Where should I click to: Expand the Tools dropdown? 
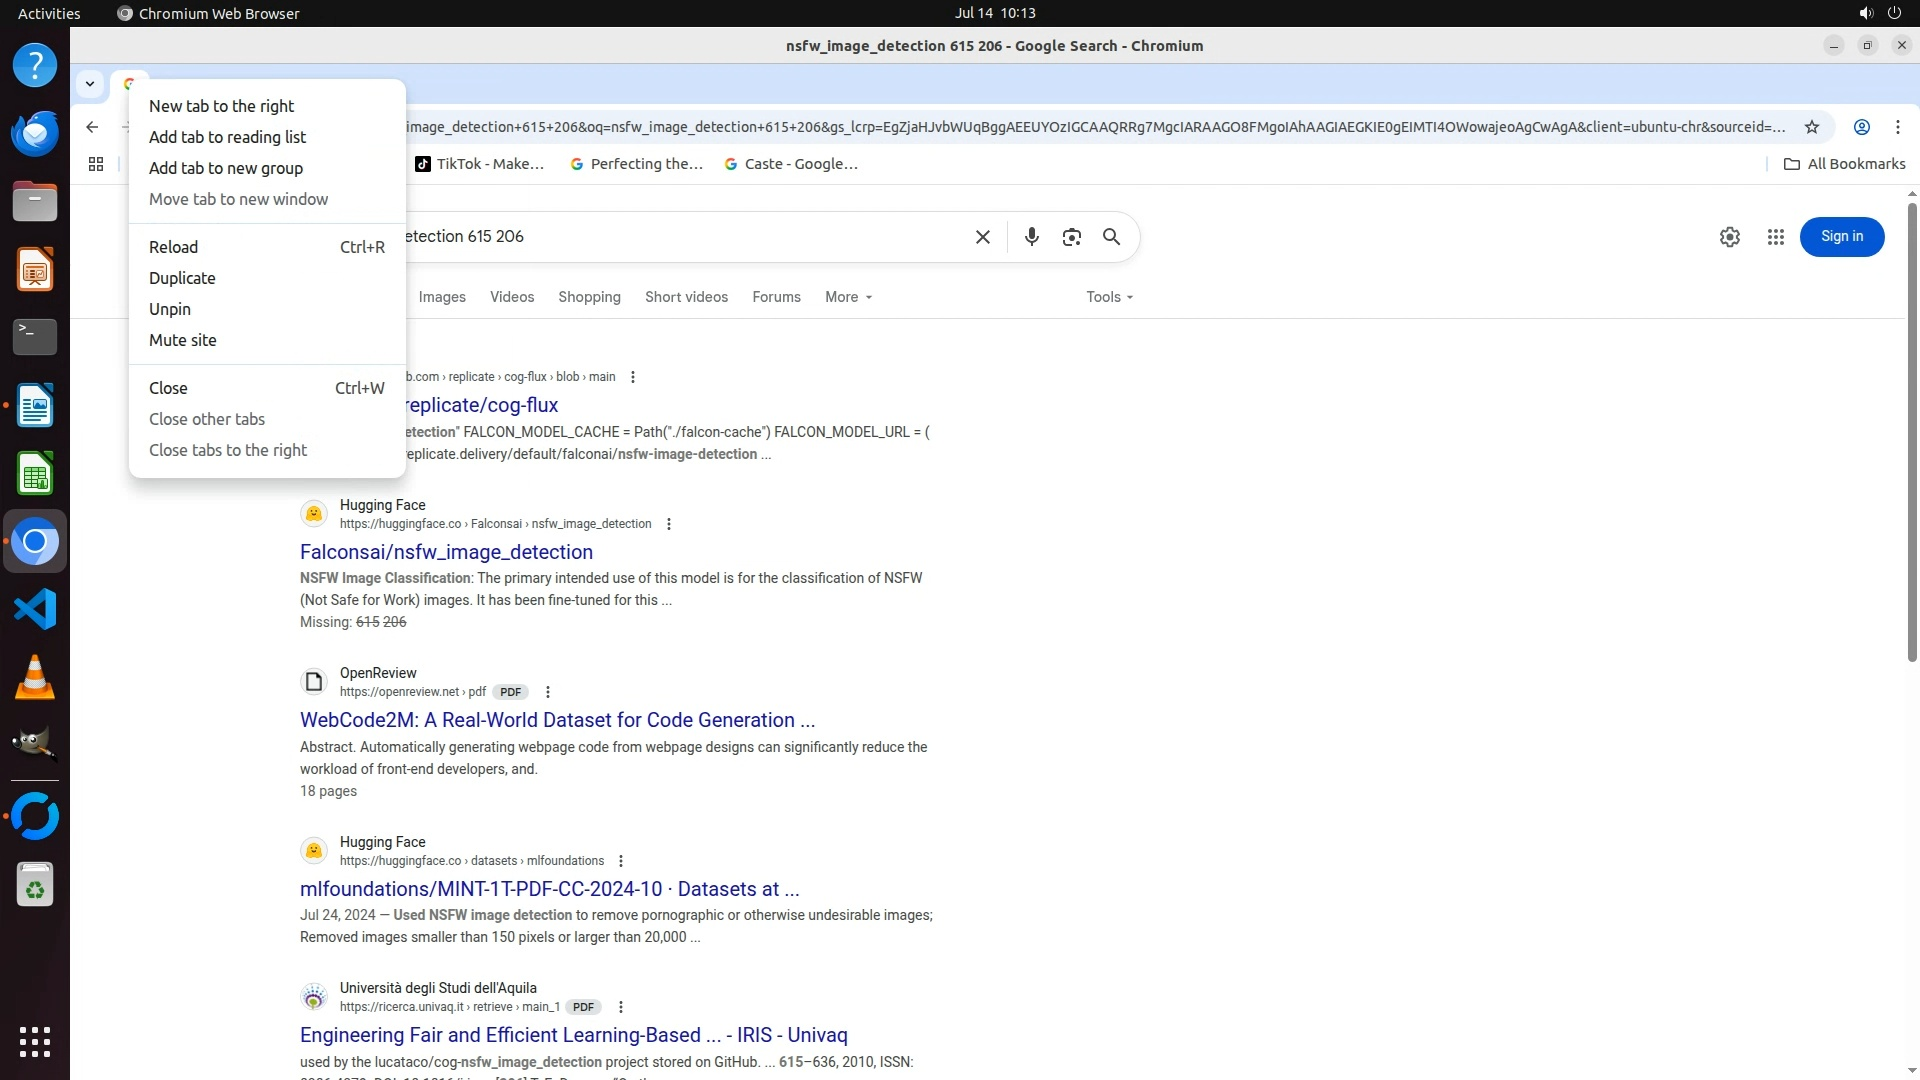(1109, 297)
